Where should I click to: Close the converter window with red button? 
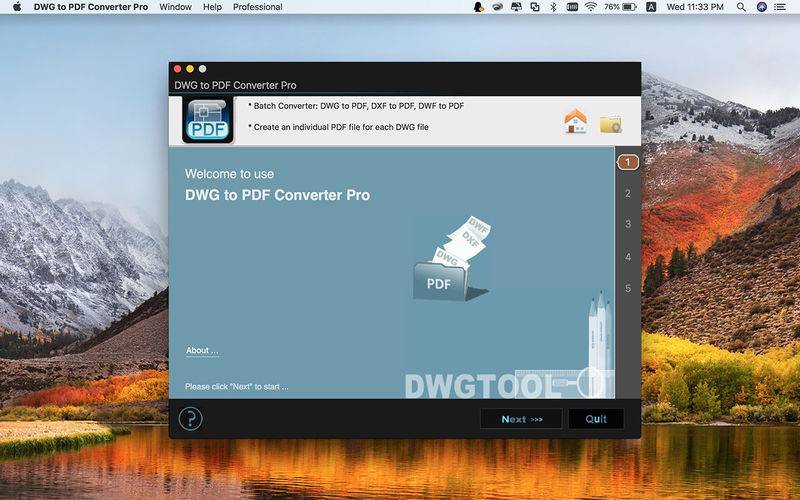[x=178, y=69]
